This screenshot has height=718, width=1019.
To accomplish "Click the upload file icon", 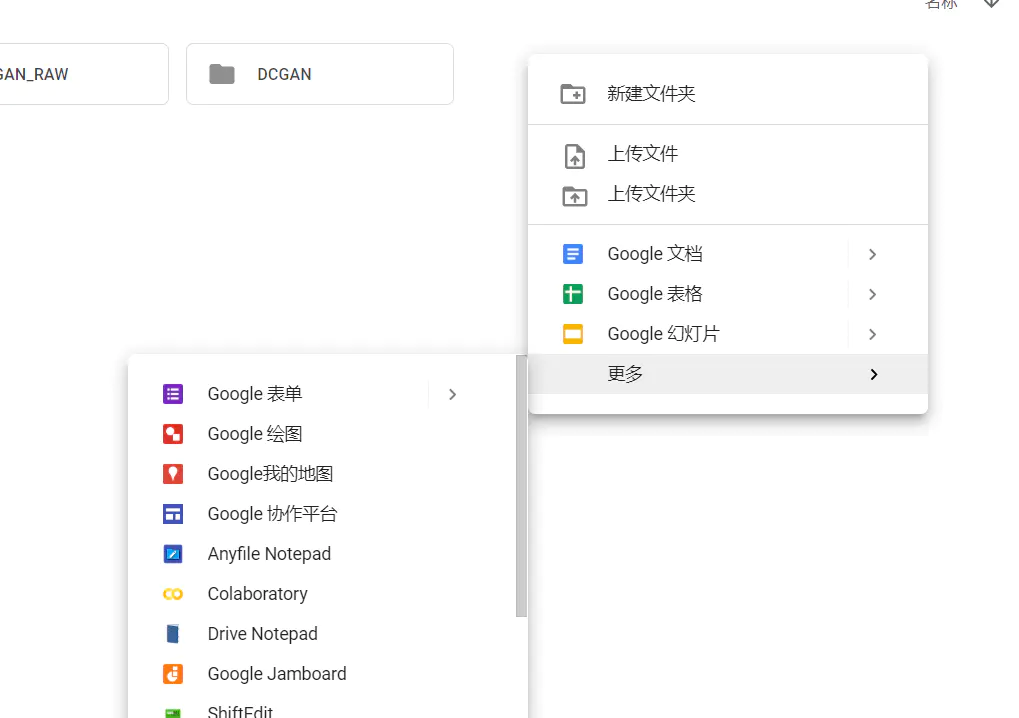I will pyautogui.click(x=574, y=156).
